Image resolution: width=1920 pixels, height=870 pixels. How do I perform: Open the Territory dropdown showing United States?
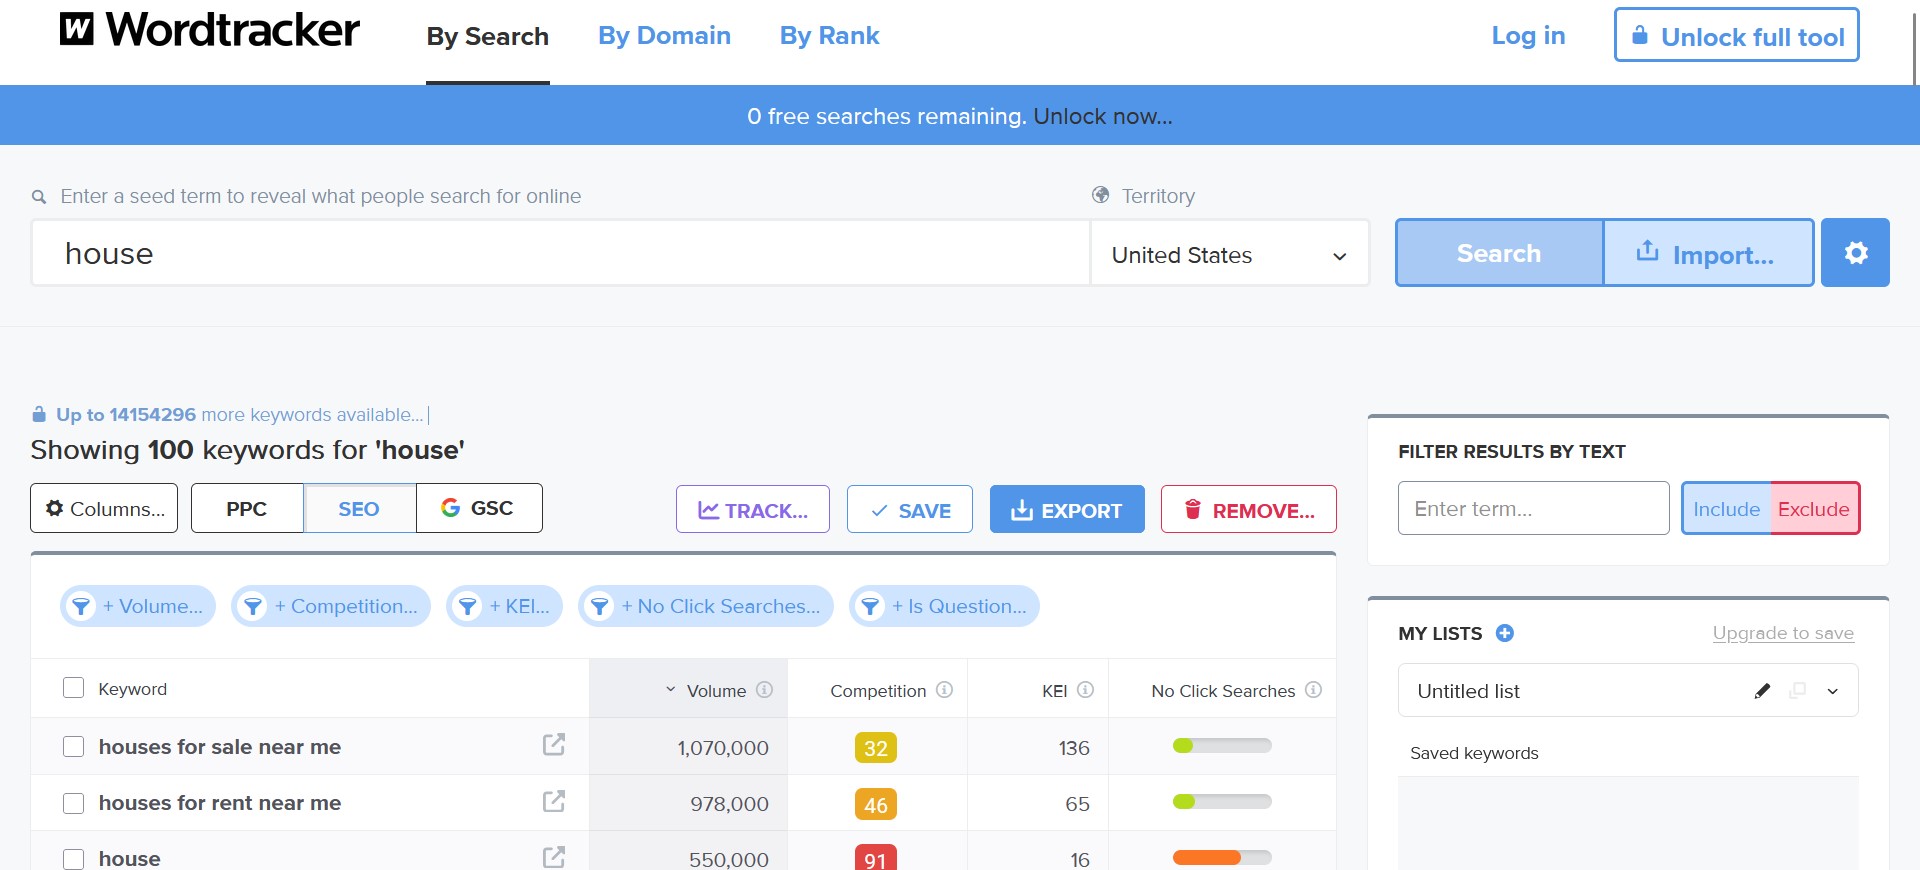point(1228,255)
